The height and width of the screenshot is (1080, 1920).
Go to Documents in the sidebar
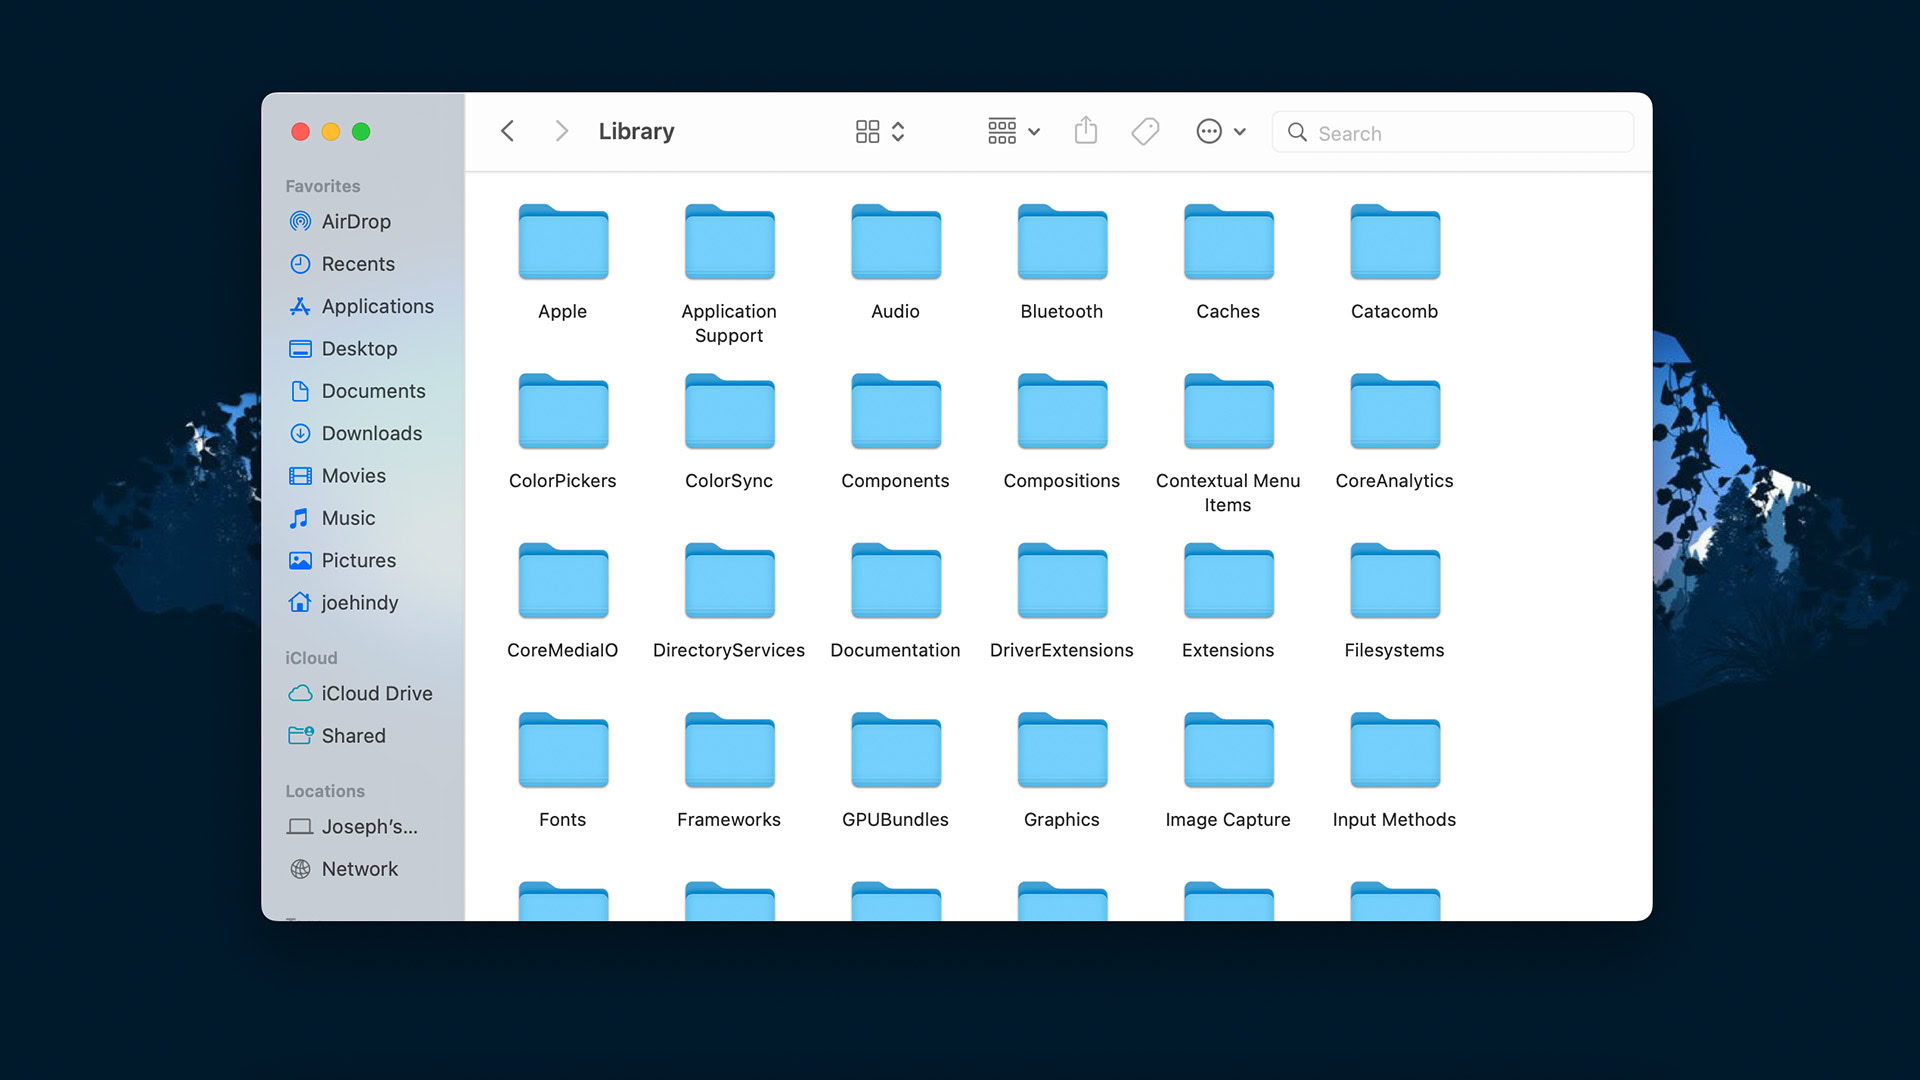[x=372, y=391]
